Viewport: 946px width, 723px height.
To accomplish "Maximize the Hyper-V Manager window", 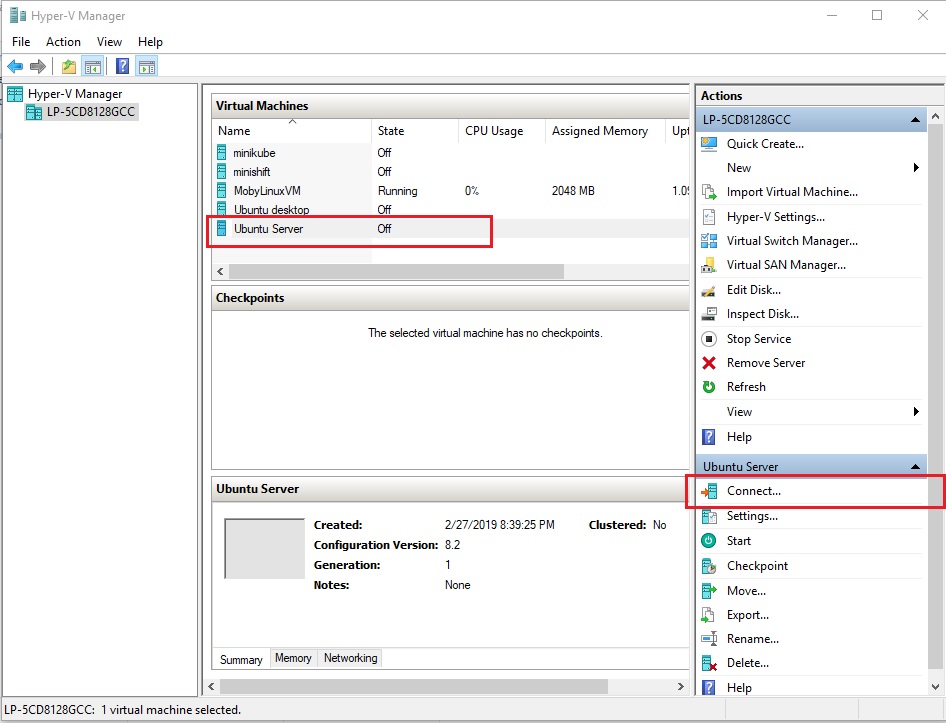I will pos(877,15).
